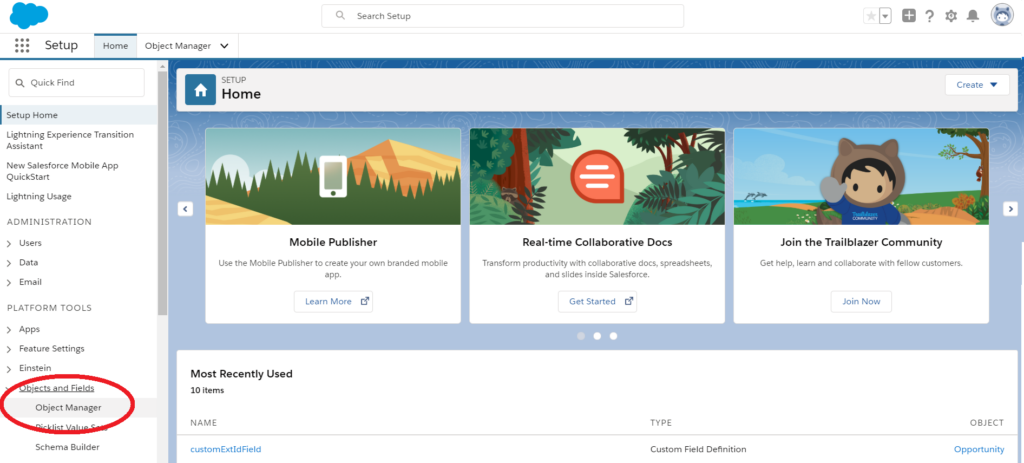Select the first carousel indicator dot
Image resolution: width=1024 pixels, height=463 pixels.
[x=581, y=336]
